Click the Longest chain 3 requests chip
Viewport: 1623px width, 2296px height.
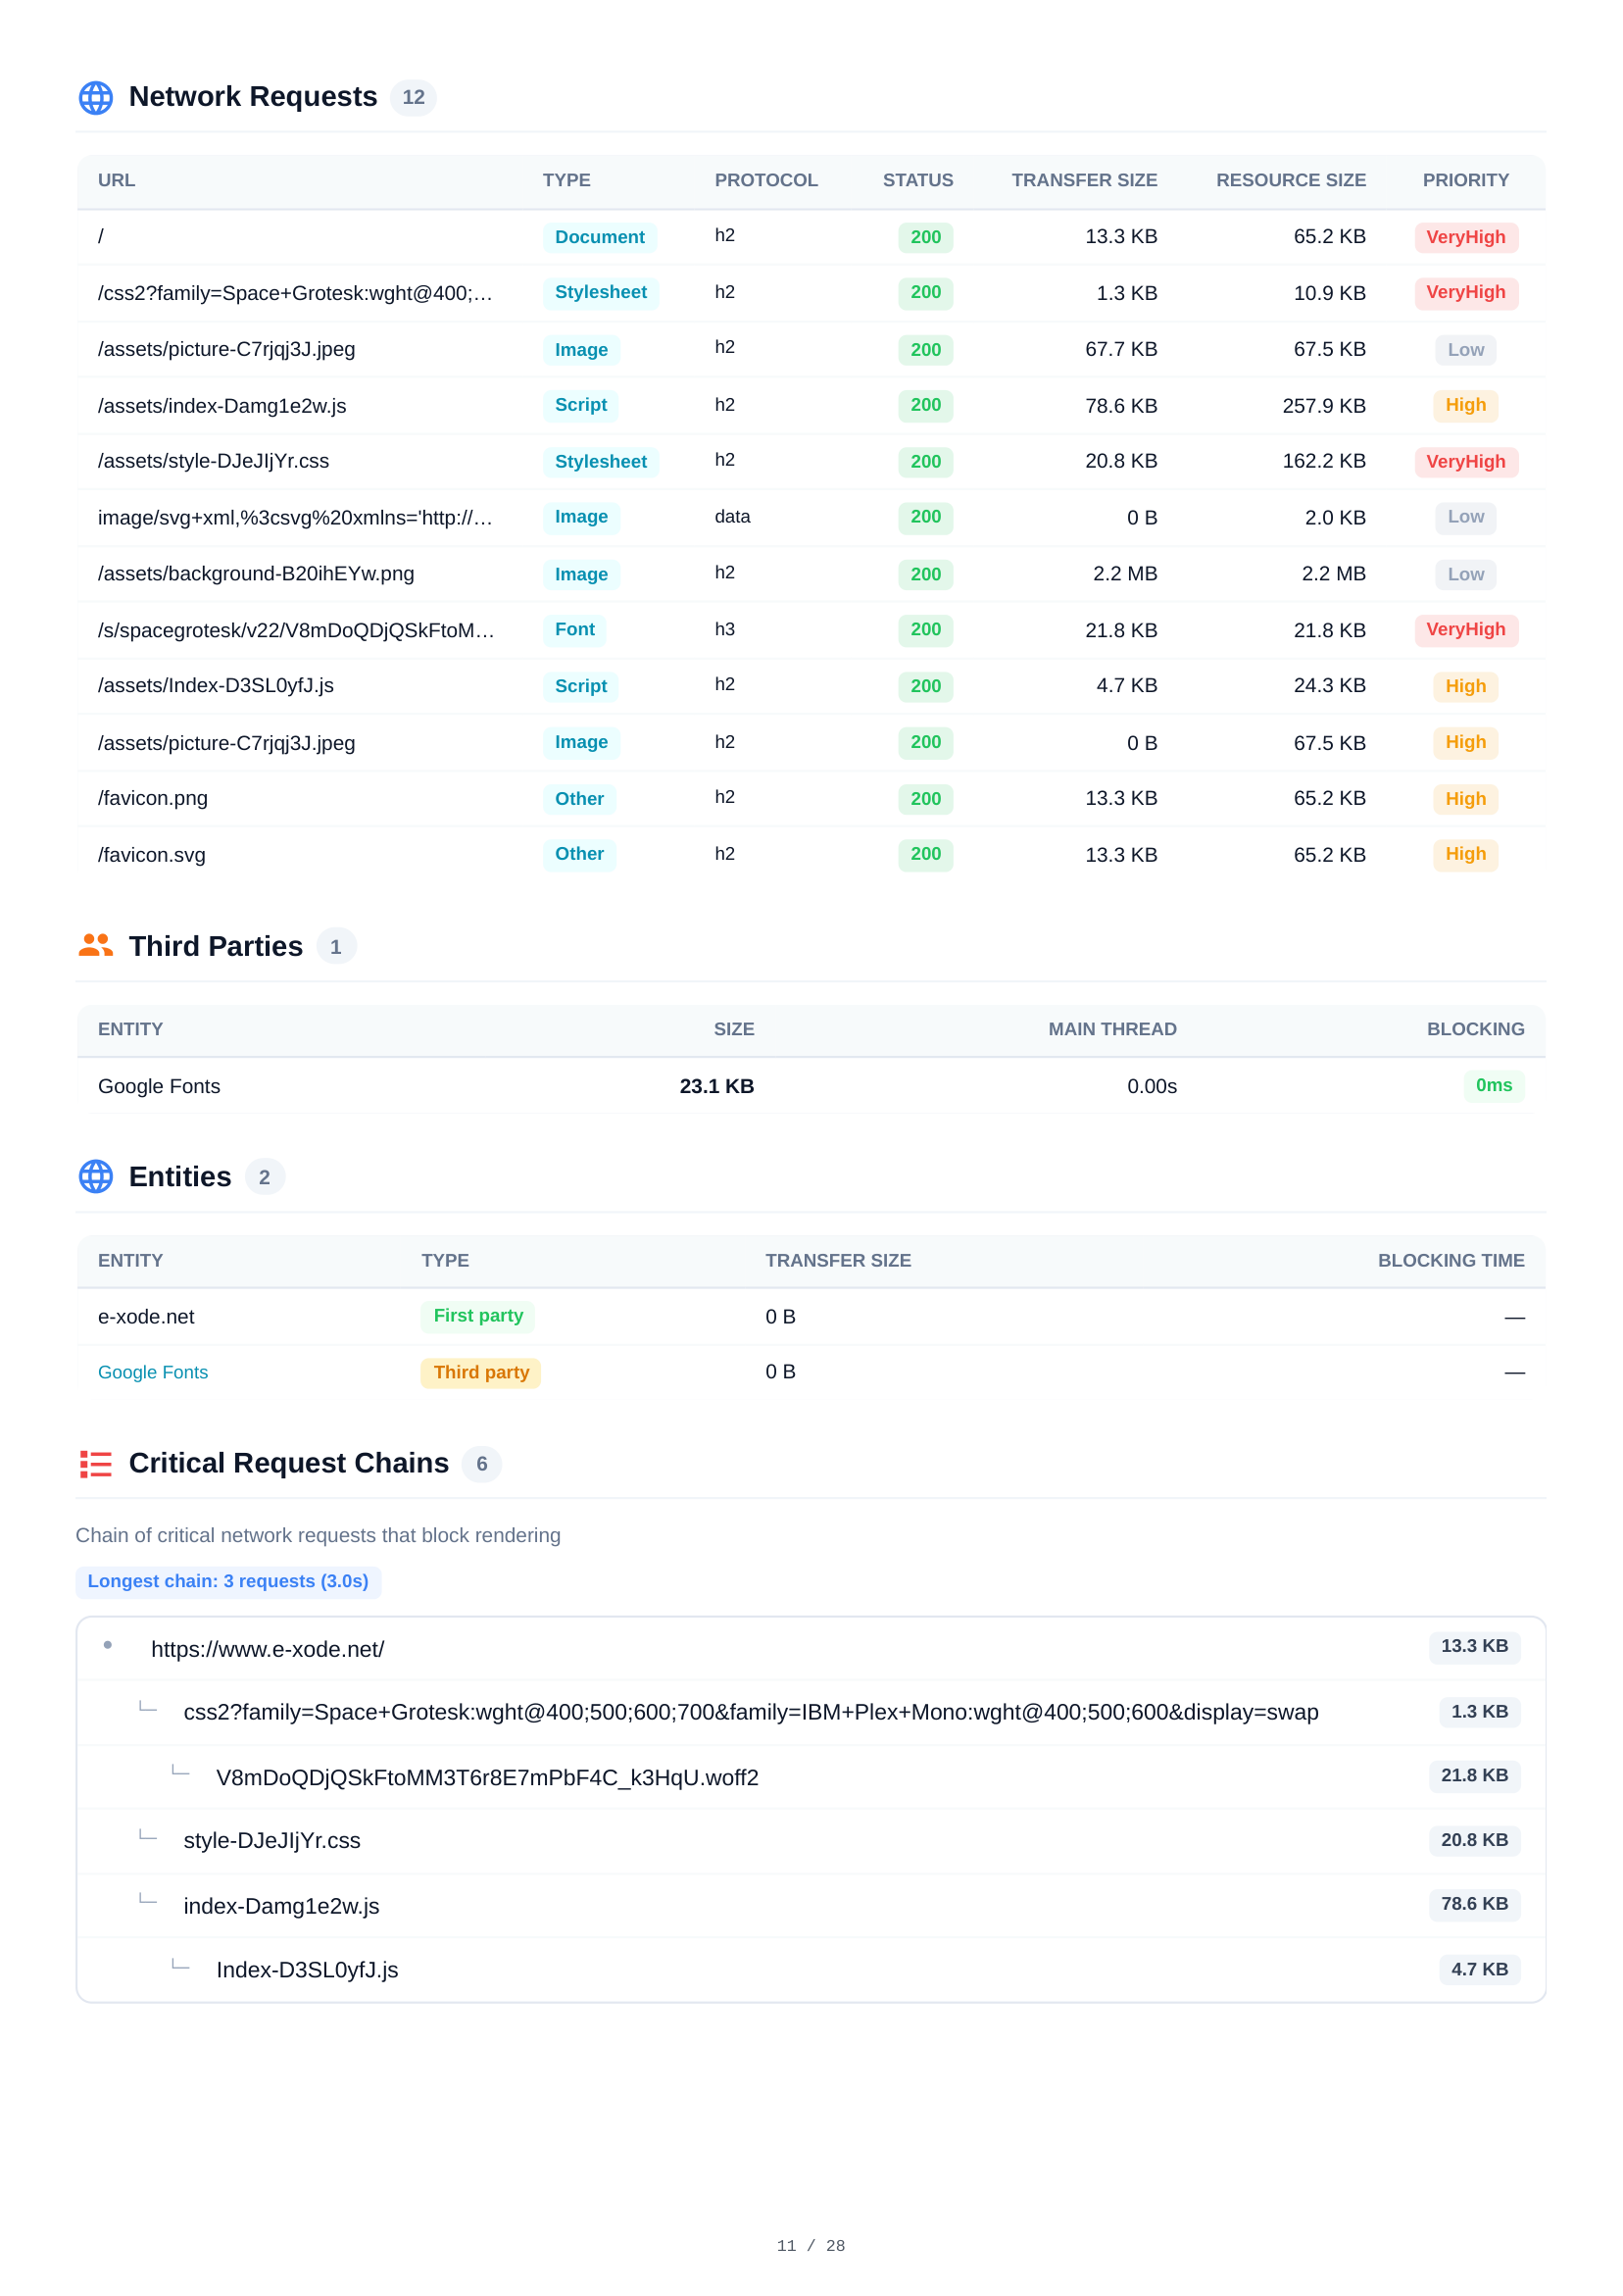[x=228, y=1582]
